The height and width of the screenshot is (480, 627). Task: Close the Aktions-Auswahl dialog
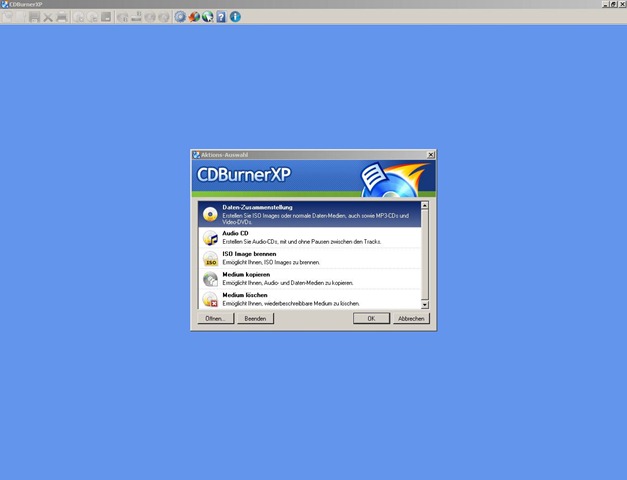(431, 155)
